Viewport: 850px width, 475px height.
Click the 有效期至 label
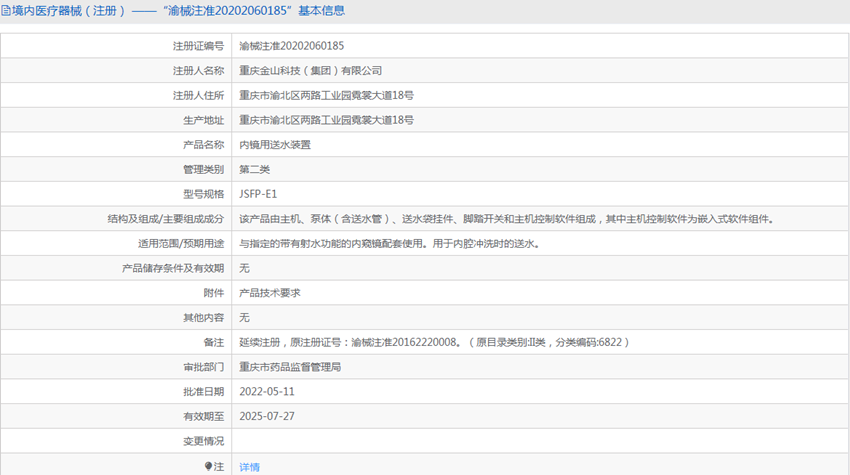pyautogui.click(x=203, y=416)
